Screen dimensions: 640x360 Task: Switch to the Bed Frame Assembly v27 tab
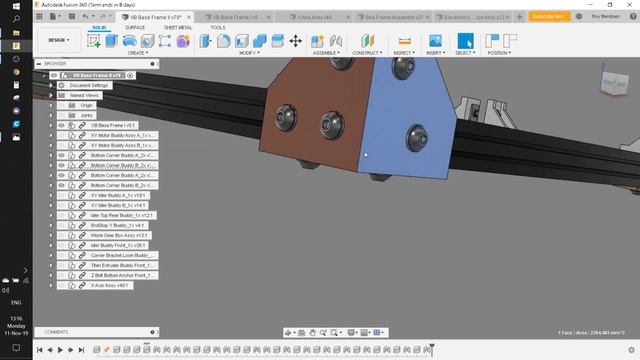point(392,17)
